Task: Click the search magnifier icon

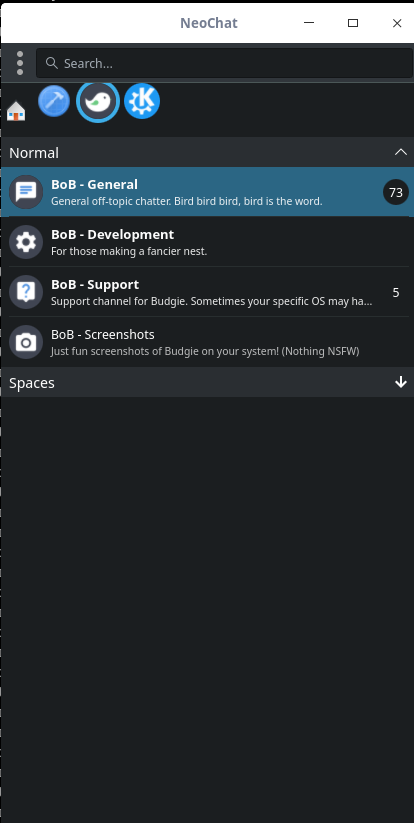Action: [x=51, y=64]
